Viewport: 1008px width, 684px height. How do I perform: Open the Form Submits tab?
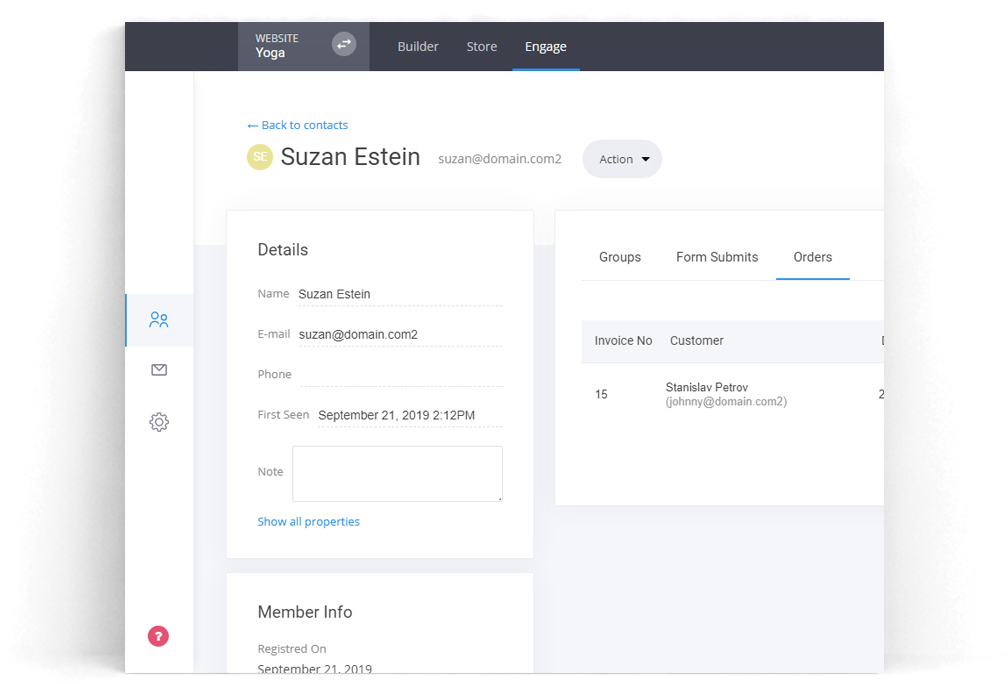[716, 257]
